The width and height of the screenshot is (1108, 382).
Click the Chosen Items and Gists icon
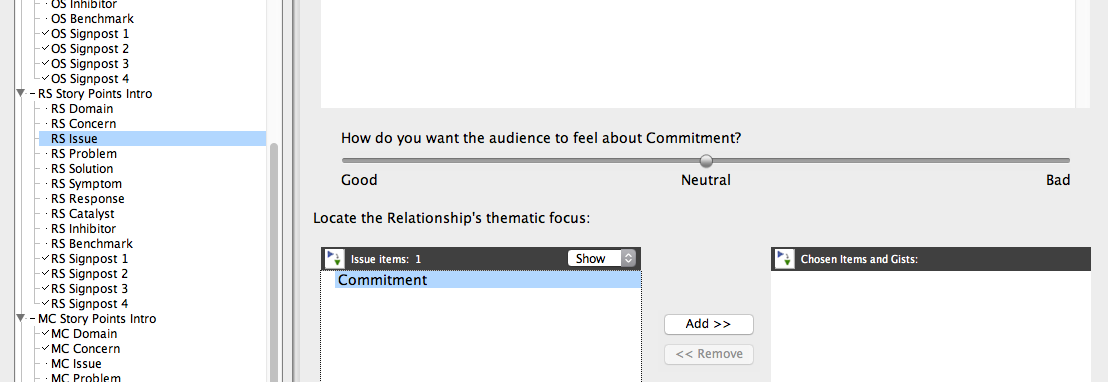click(x=784, y=258)
